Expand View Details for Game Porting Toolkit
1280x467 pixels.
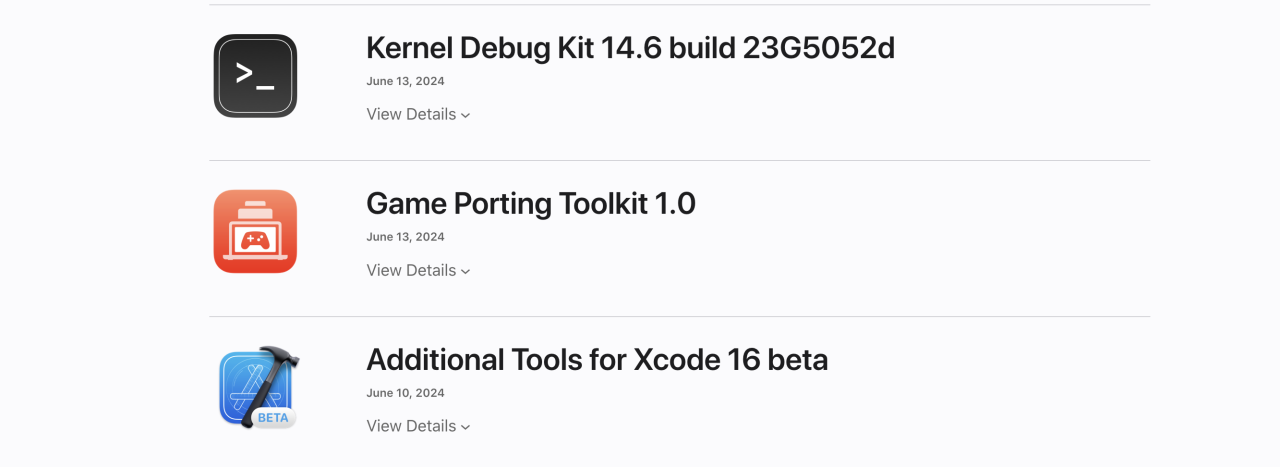(x=411, y=270)
